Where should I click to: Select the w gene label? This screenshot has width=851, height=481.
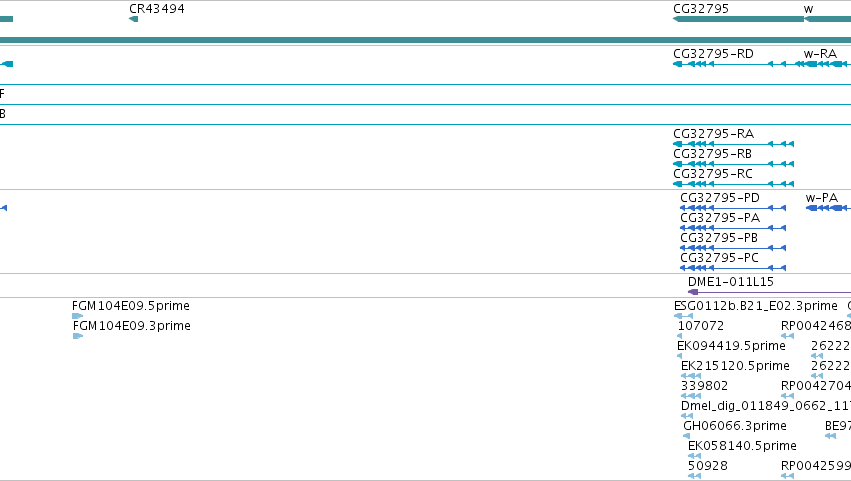808,9
